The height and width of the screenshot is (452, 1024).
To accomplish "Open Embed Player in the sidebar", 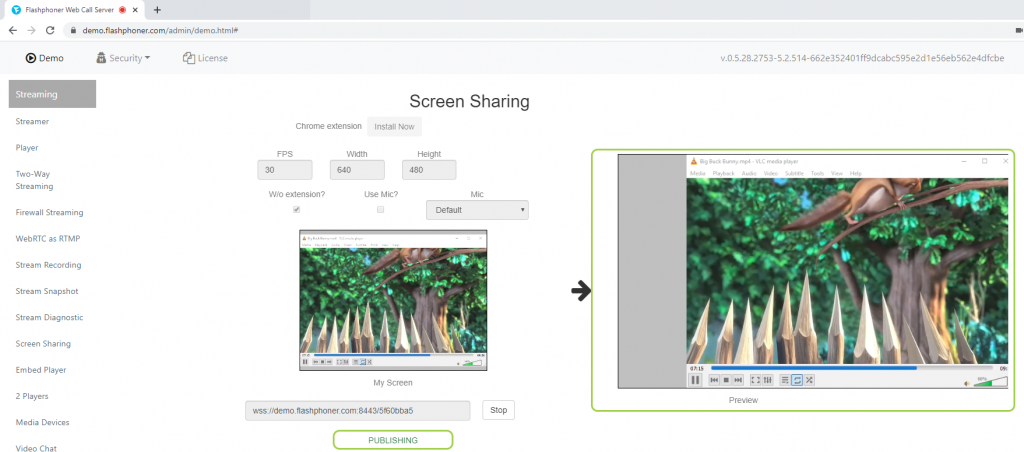I will pos(41,370).
